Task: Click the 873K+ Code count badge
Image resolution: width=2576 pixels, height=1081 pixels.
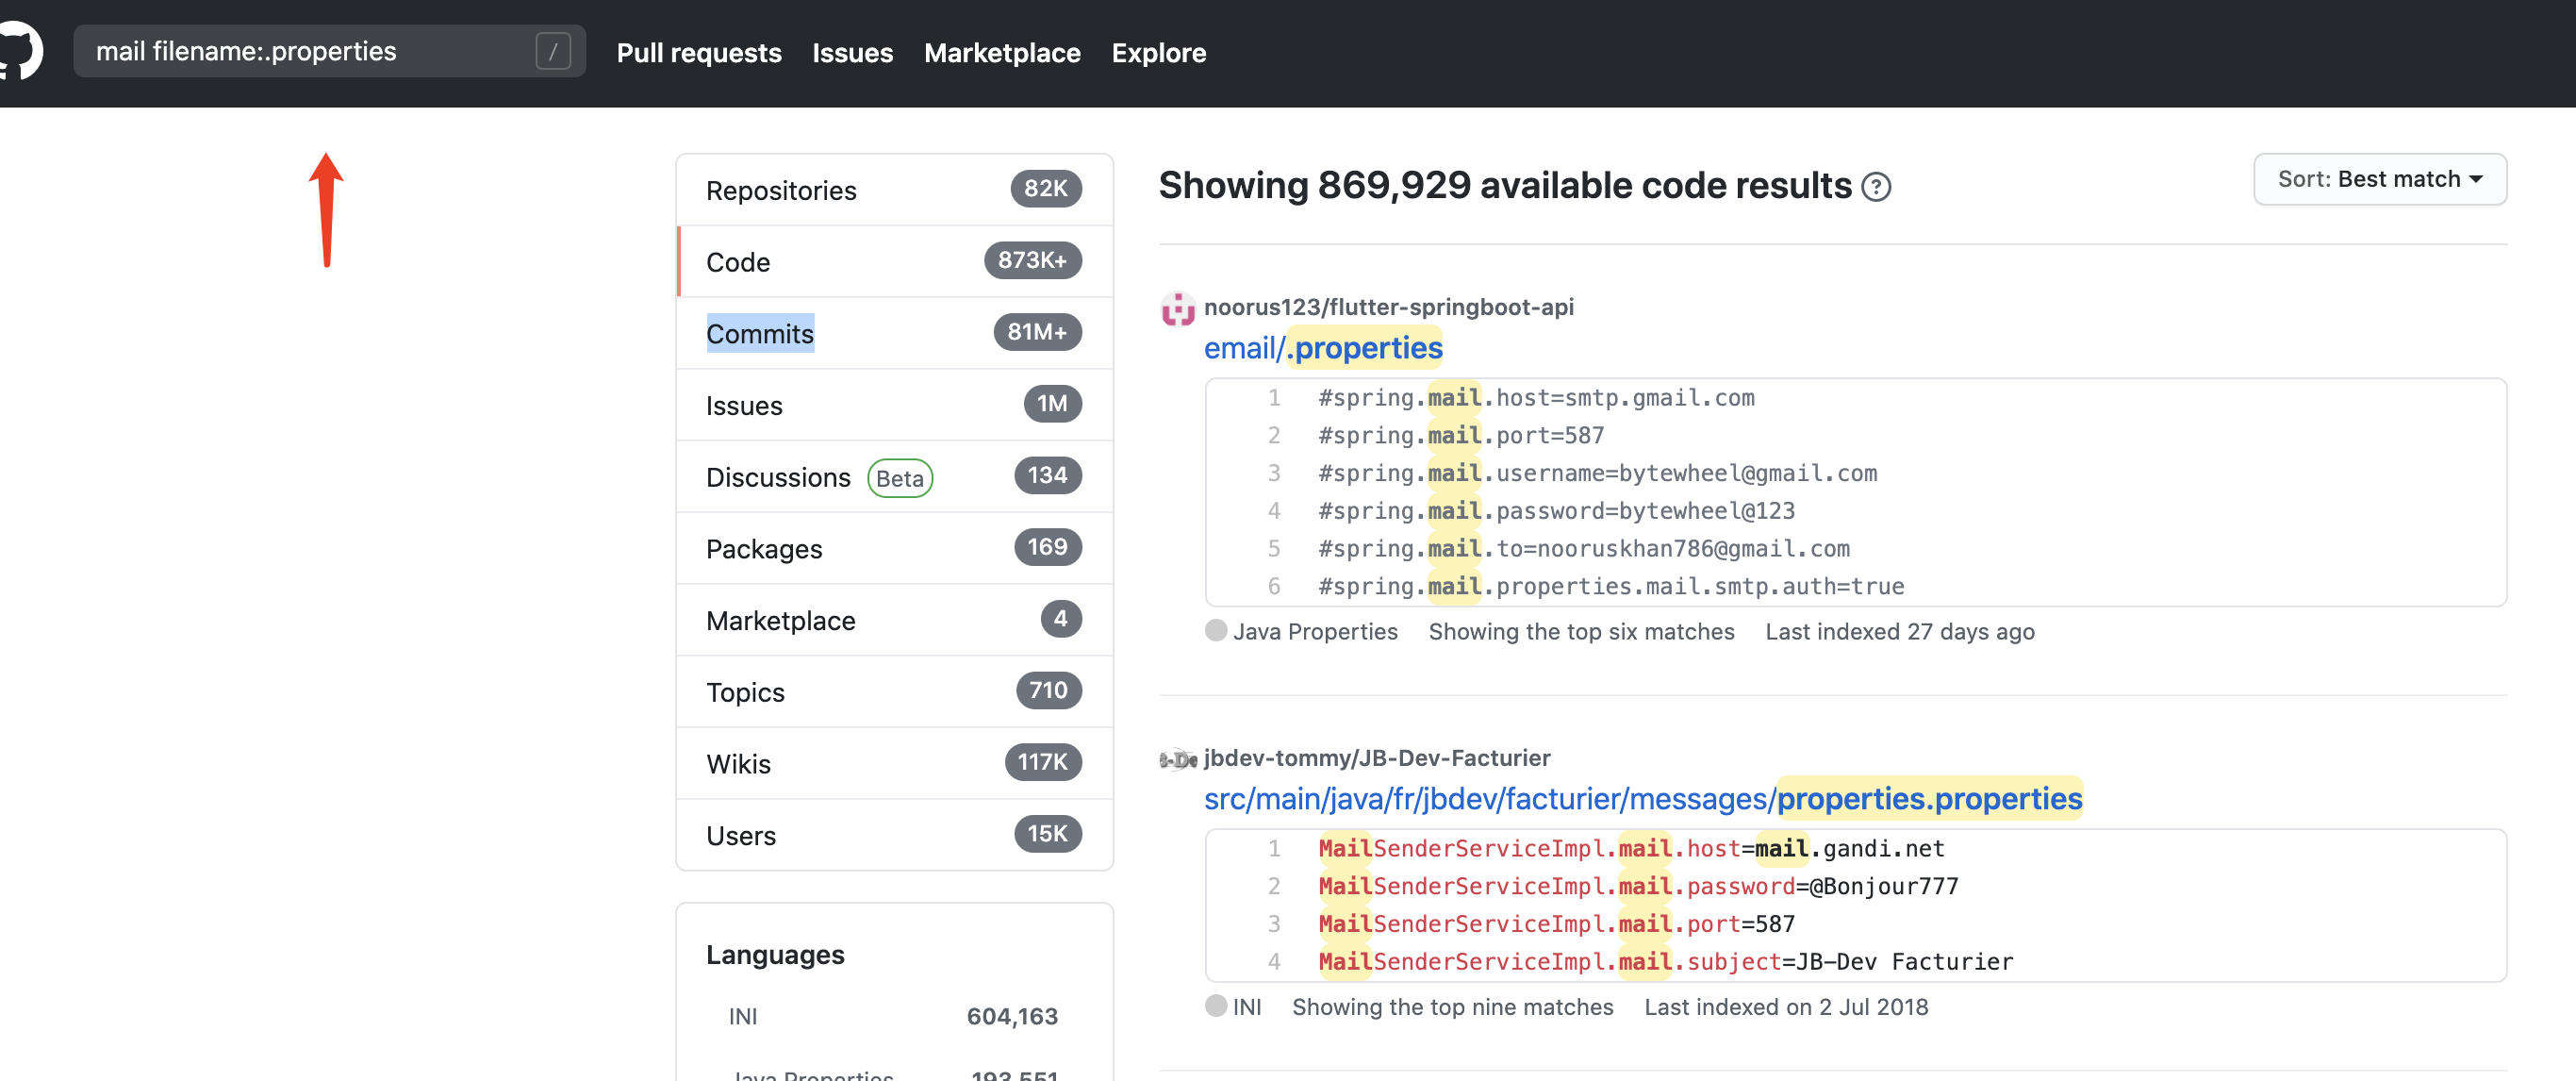Action: tap(1032, 260)
